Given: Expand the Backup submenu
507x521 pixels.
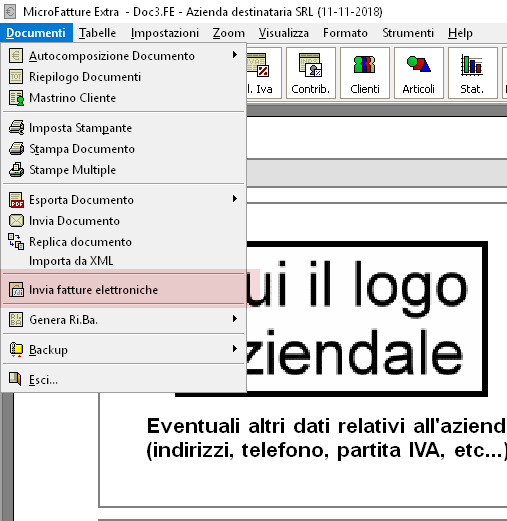Looking at the screenshot, I should [124, 350].
